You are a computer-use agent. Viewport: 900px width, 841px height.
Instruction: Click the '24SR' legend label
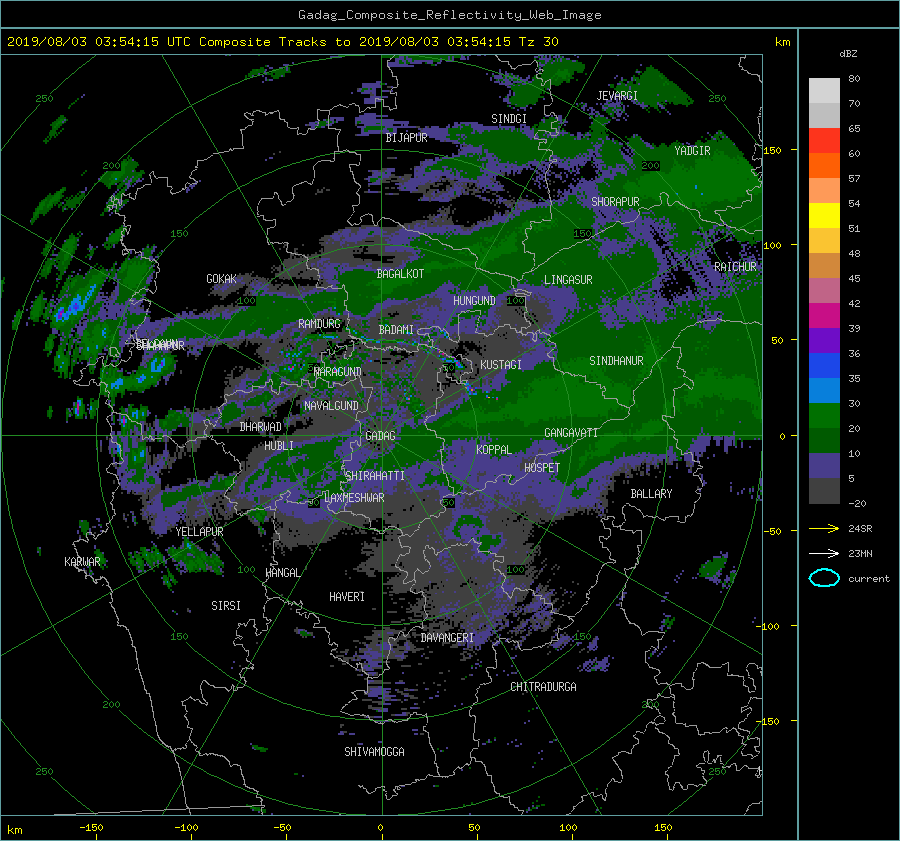(x=860, y=529)
